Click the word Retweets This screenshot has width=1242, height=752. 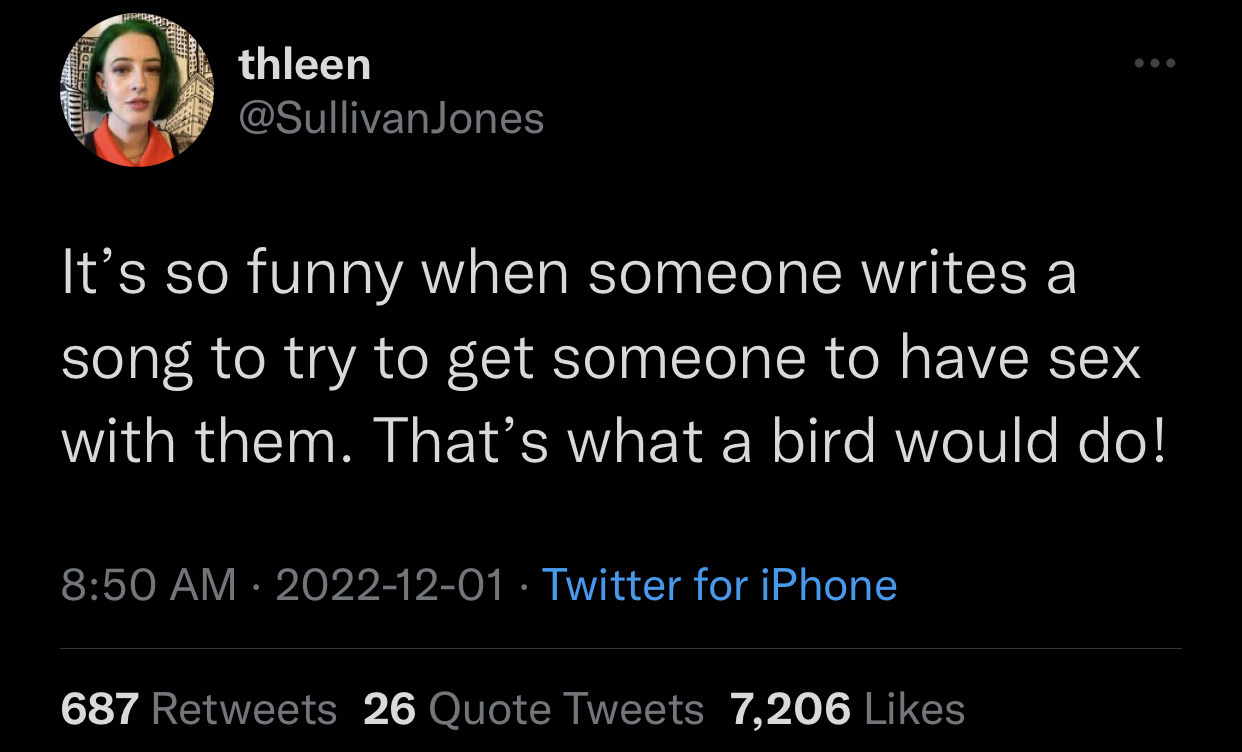coord(244,709)
